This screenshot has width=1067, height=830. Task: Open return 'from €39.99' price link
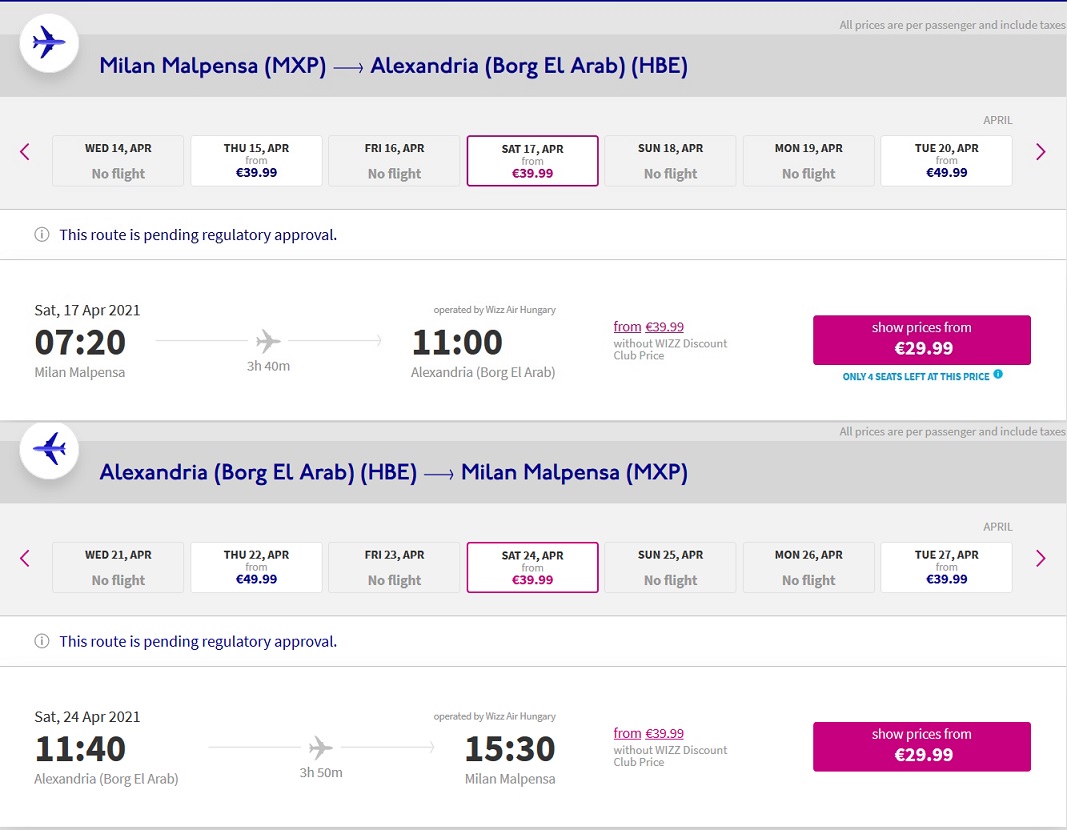coord(649,733)
